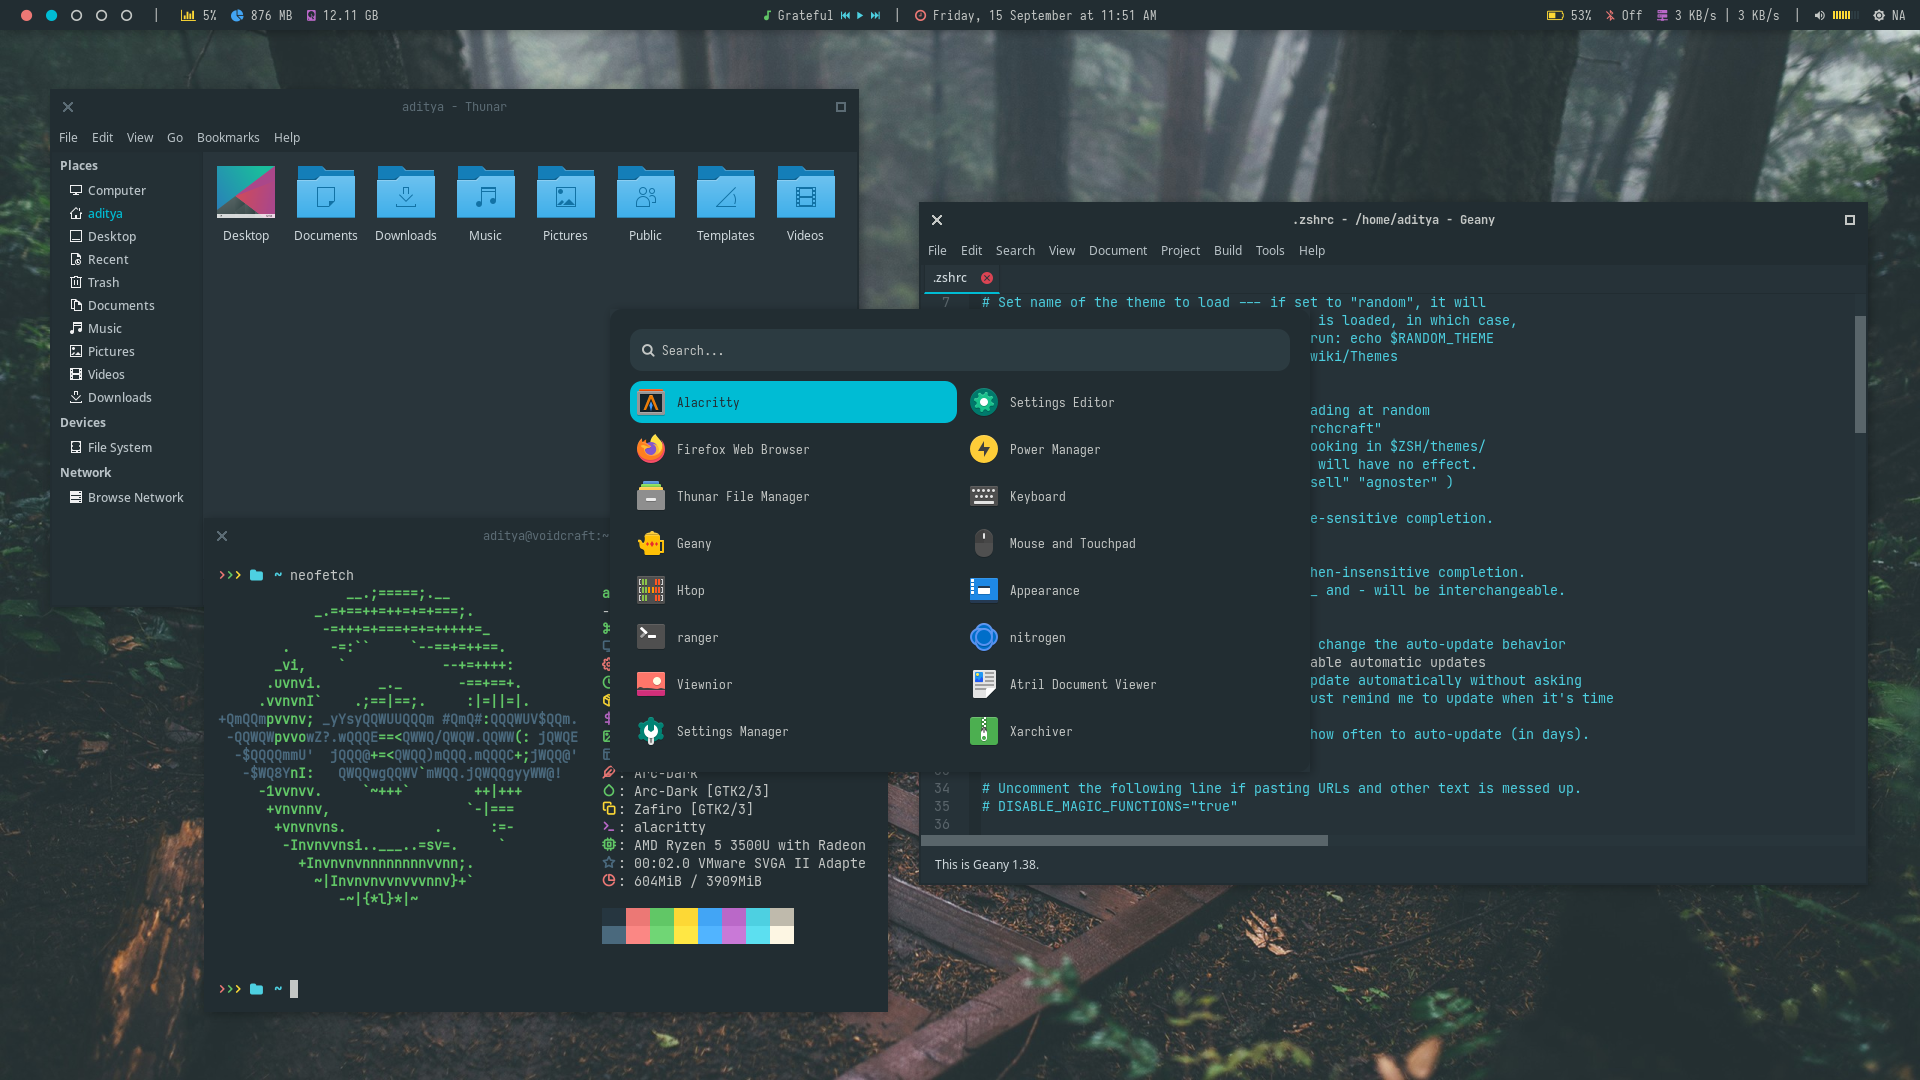Open the Bookmarks menu in Thunar
Viewport: 1920px width, 1080px height.
coord(228,138)
